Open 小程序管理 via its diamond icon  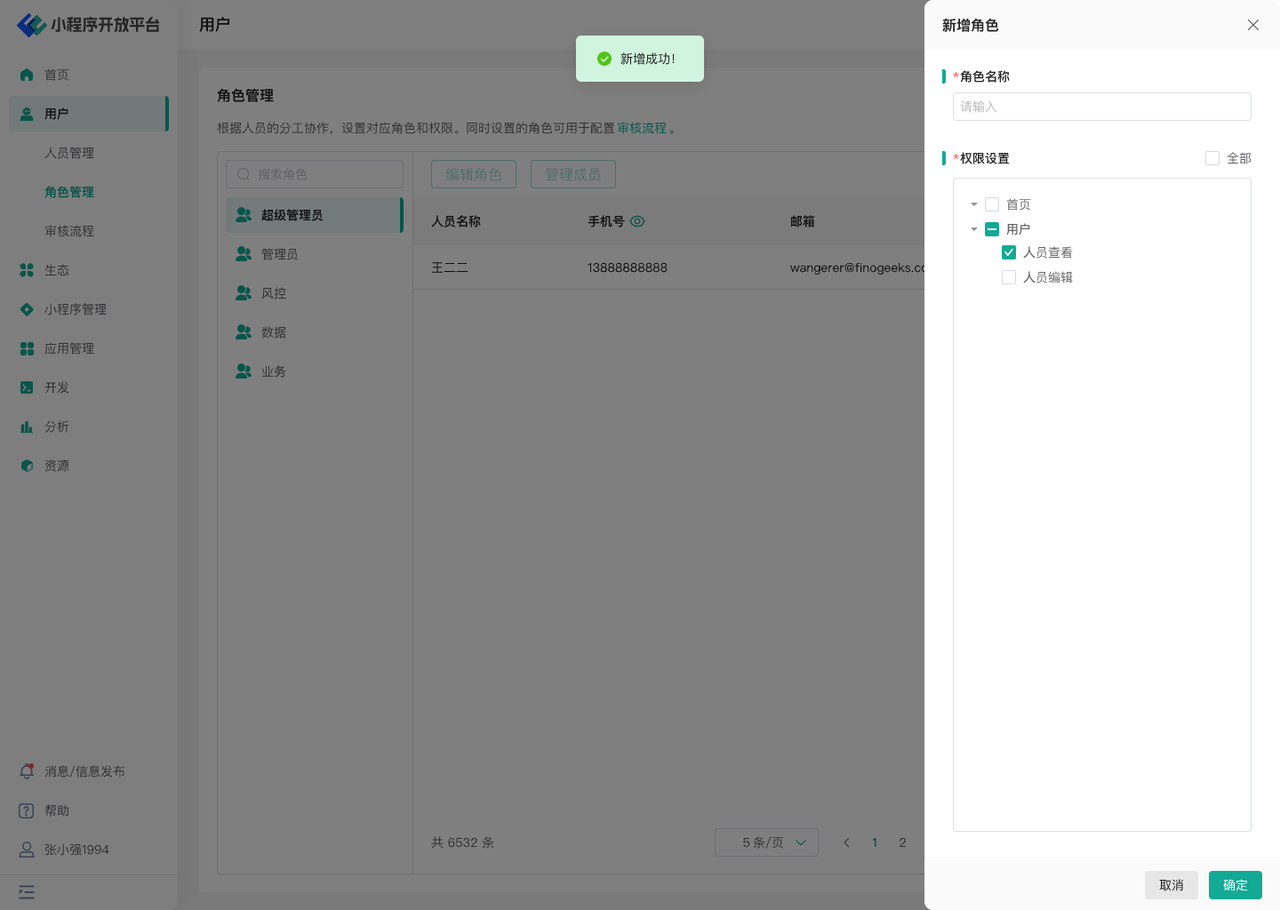click(x=27, y=310)
